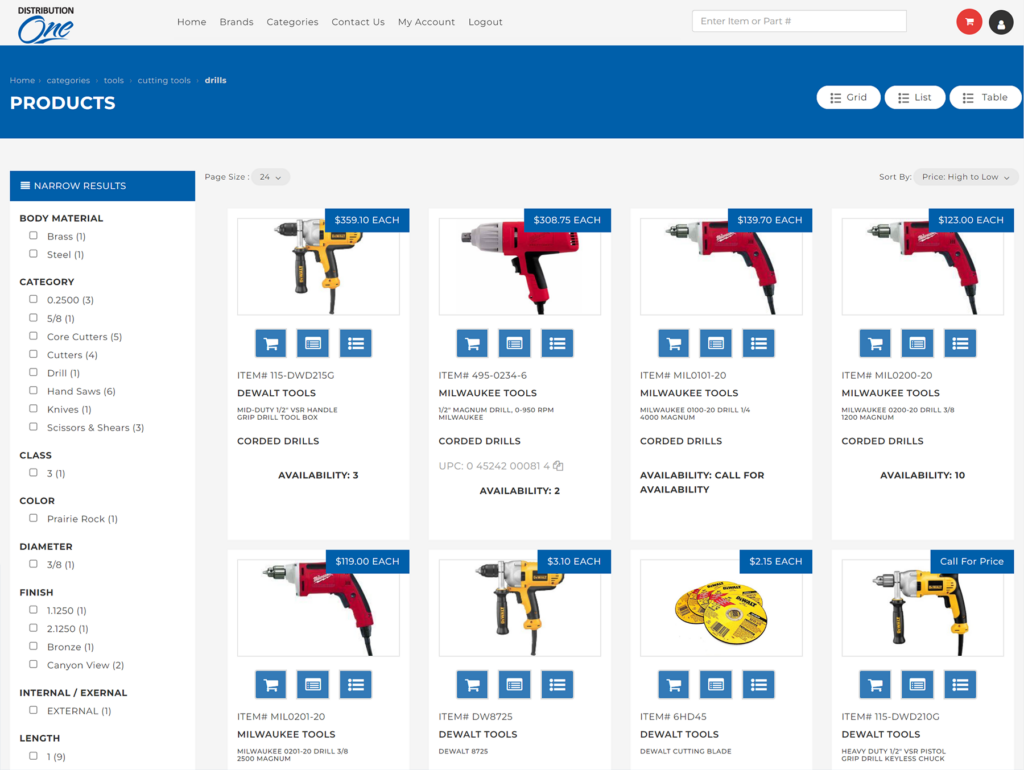1024x770 pixels.
Task: Open quick view card icon for 6HD45
Action: (x=716, y=684)
